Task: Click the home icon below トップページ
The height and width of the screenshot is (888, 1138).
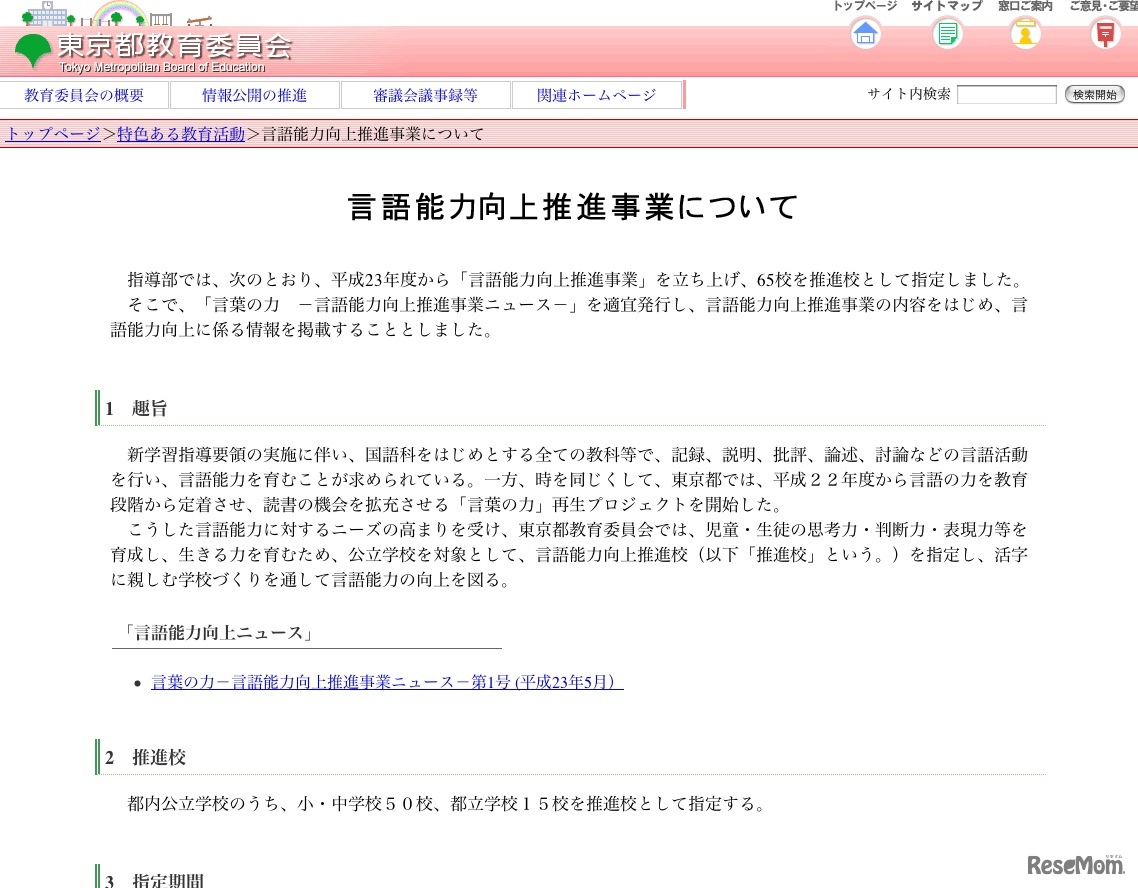Action: click(x=864, y=33)
